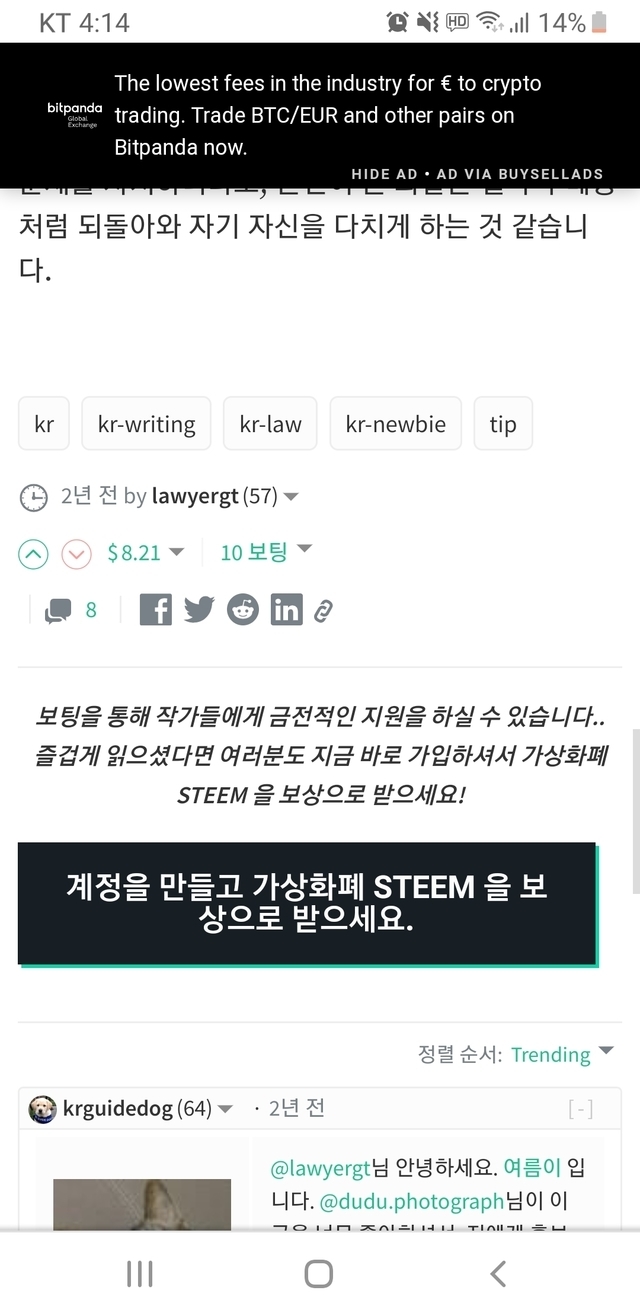This screenshot has height=1316, width=640.
Task: Expand the lawyergt author dropdown arrow
Action: tap(291, 496)
